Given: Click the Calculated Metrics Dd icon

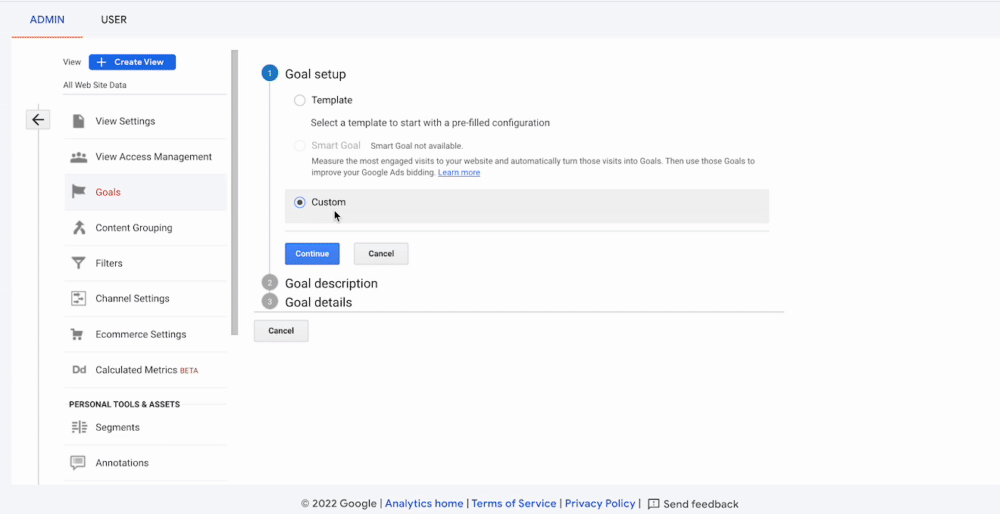Looking at the screenshot, I should click(79, 370).
